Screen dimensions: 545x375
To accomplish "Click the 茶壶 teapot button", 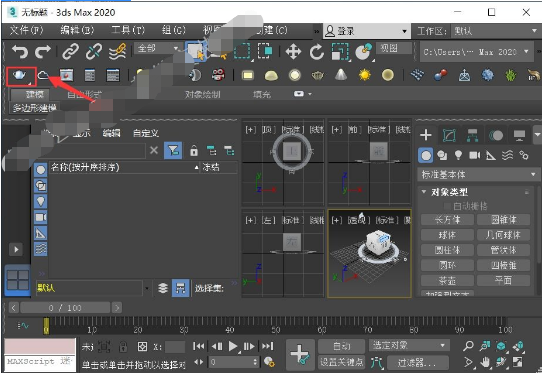I will 447,280.
